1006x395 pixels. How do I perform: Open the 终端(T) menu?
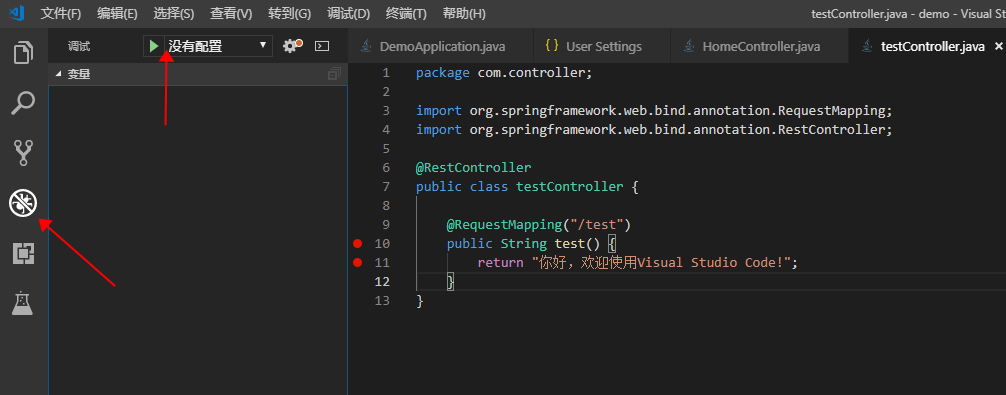(406, 13)
